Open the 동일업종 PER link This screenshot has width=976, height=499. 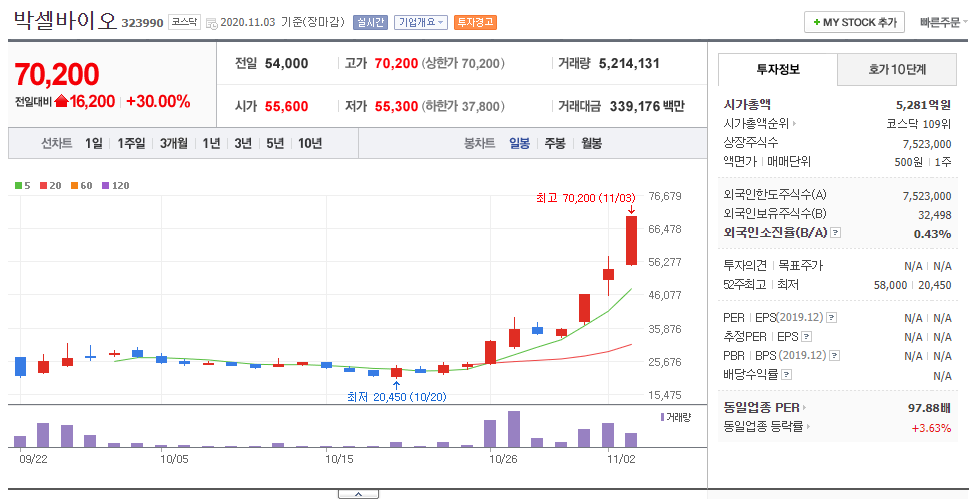pyautogui.click(x=764, y=408)
